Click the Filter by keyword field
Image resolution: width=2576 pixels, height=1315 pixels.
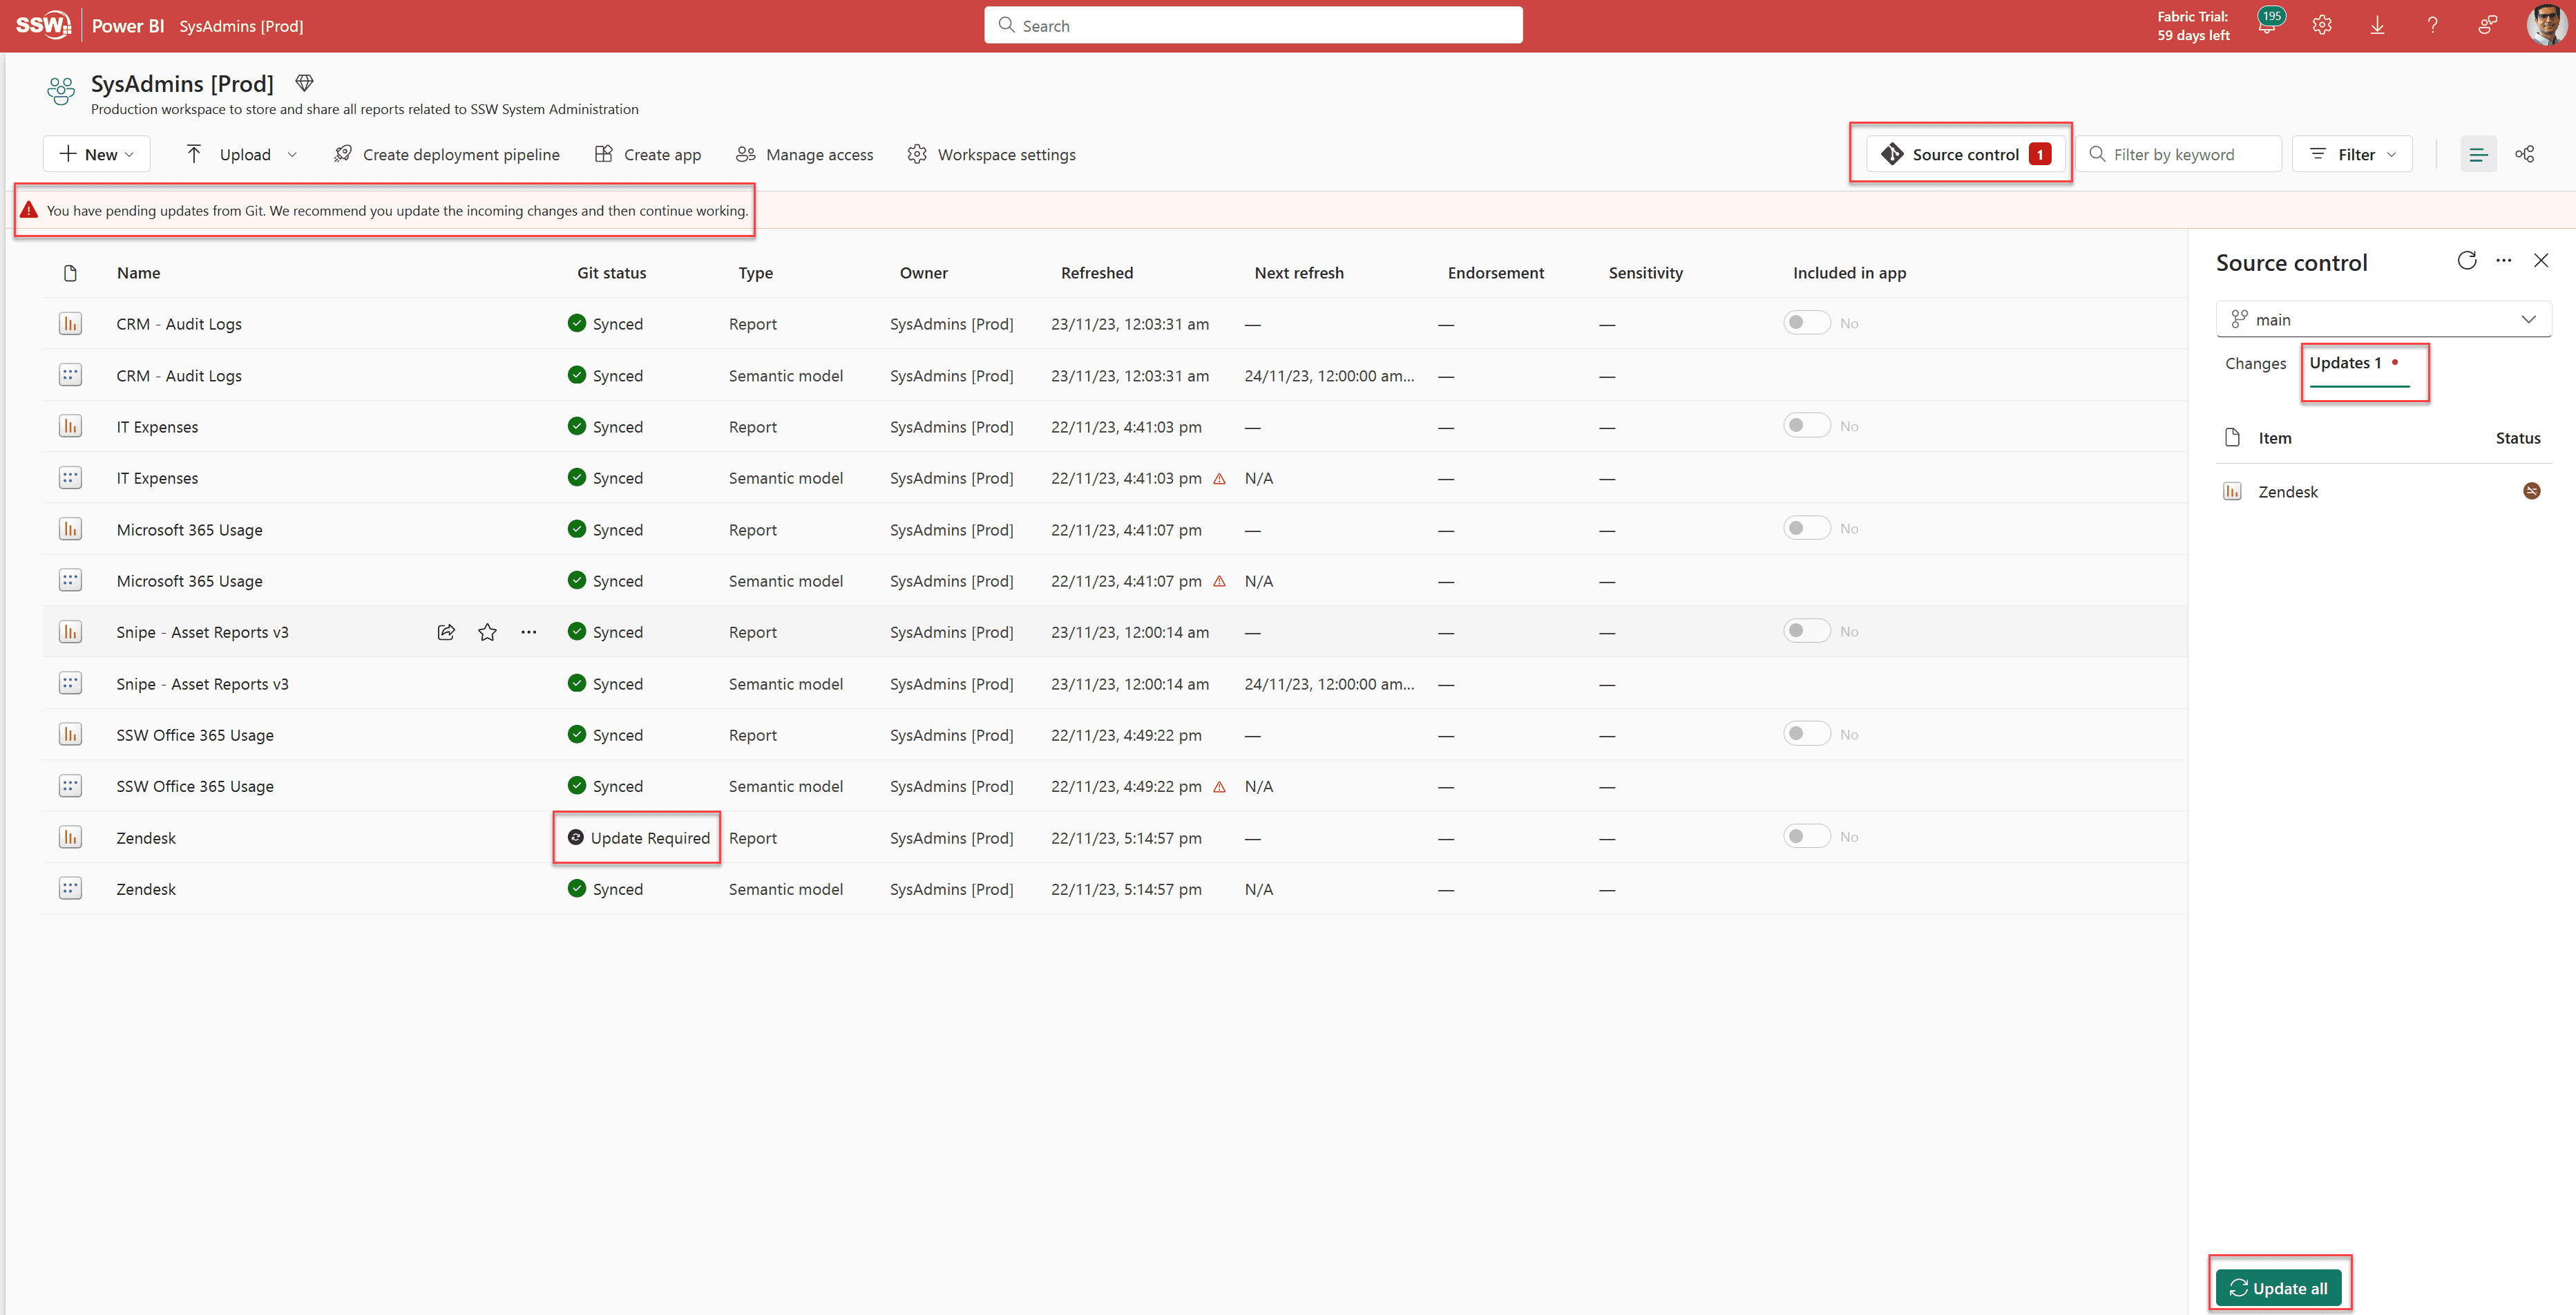click(2180, 154)
